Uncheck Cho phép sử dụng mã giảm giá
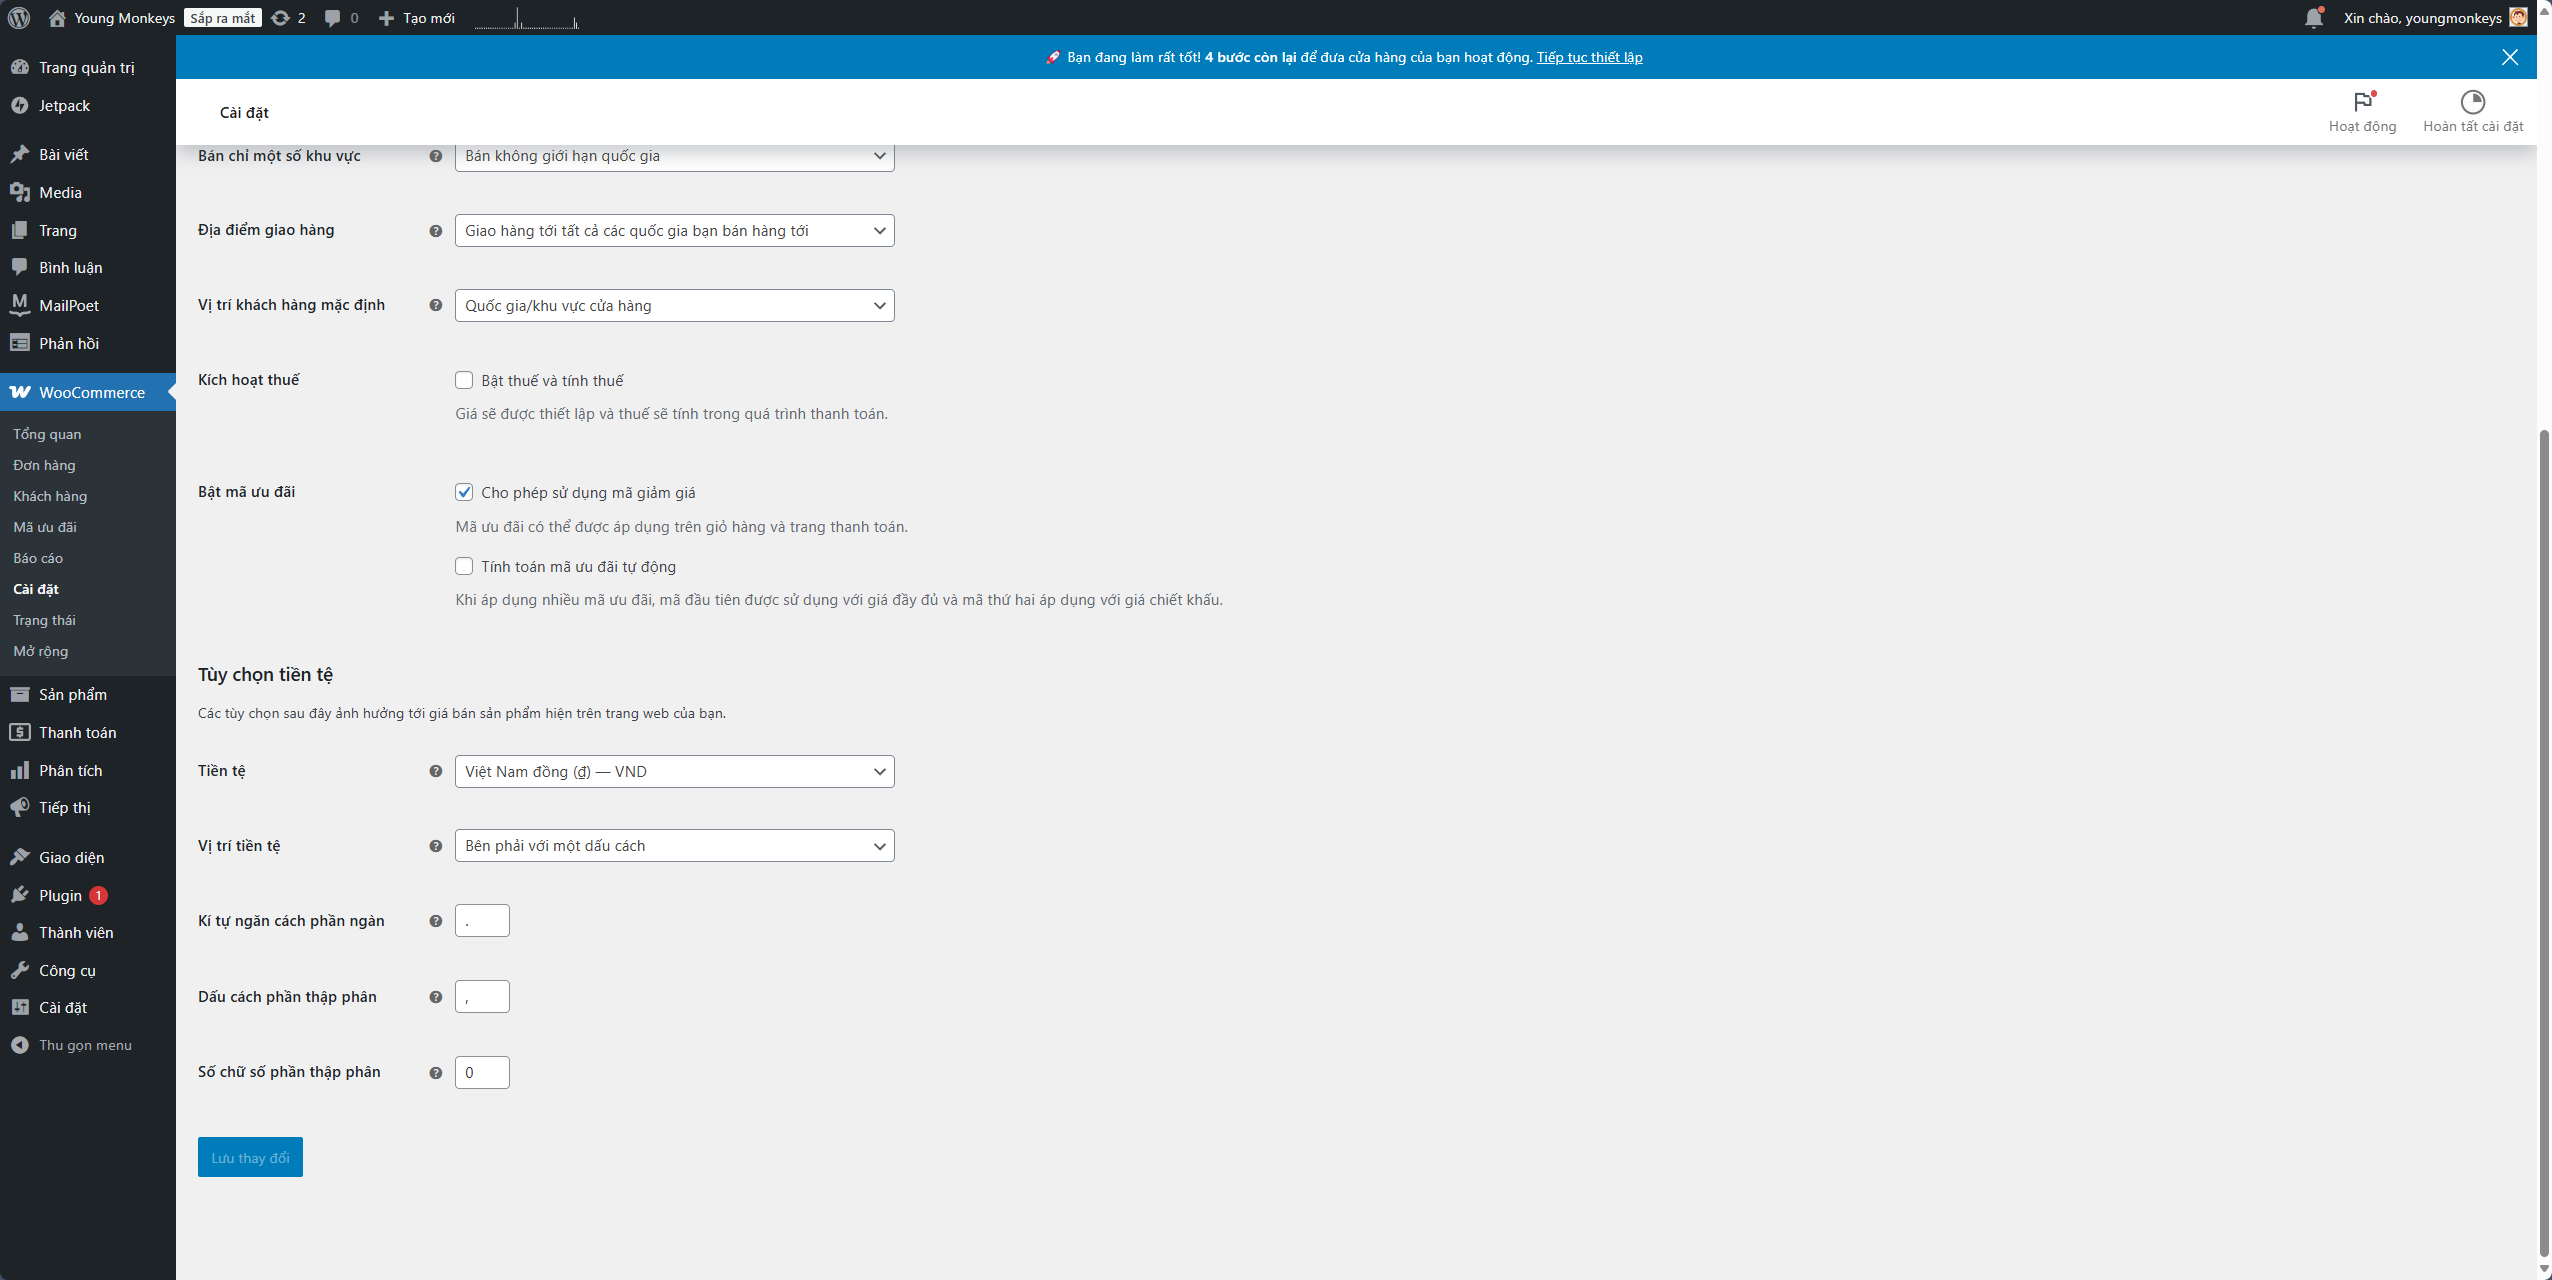The image size is (2552, 1280). [464, 492]
